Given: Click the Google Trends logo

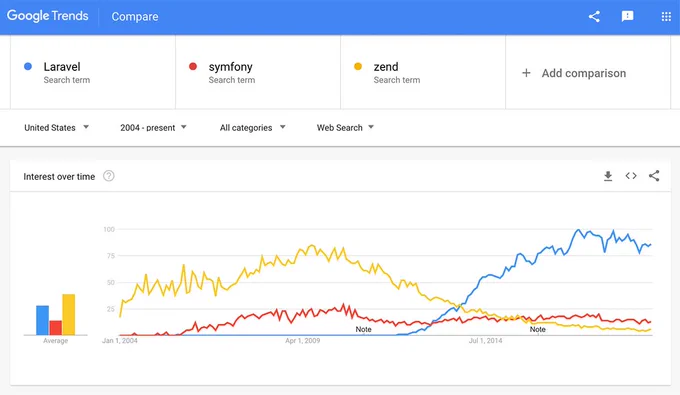Looking at the screenshot, I should (48, 16).
